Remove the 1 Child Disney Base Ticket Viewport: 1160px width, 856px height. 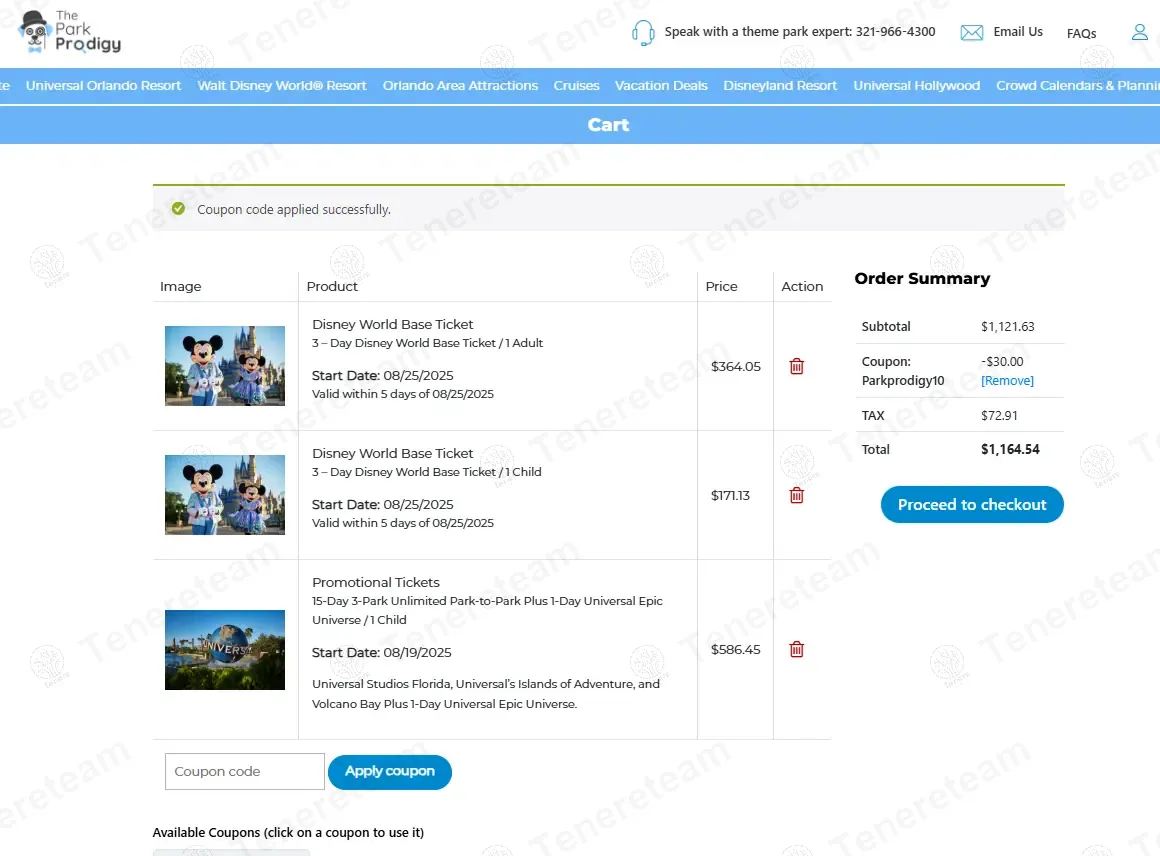click(x=796, y=496)
